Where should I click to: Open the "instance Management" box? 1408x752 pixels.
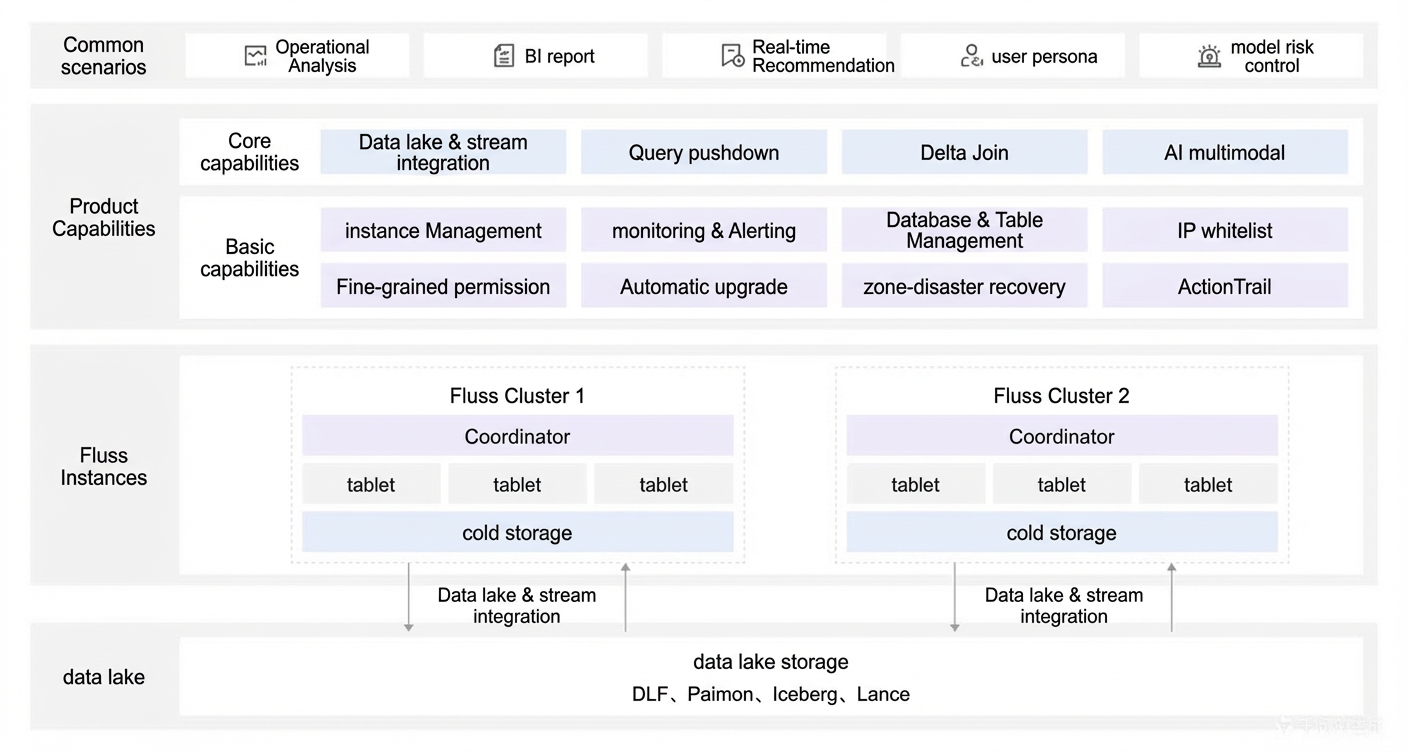[443, 230]
